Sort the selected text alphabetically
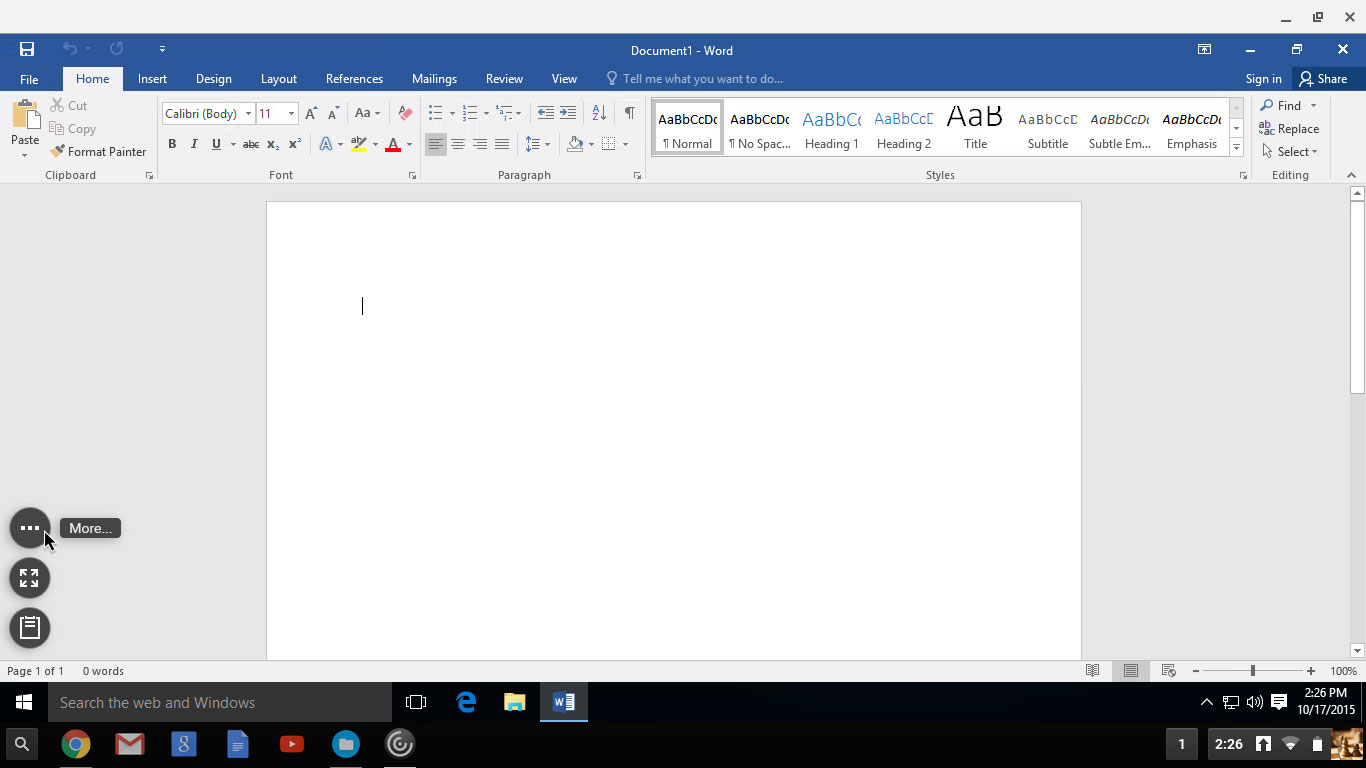1366x768 pixels. [599, 113]
